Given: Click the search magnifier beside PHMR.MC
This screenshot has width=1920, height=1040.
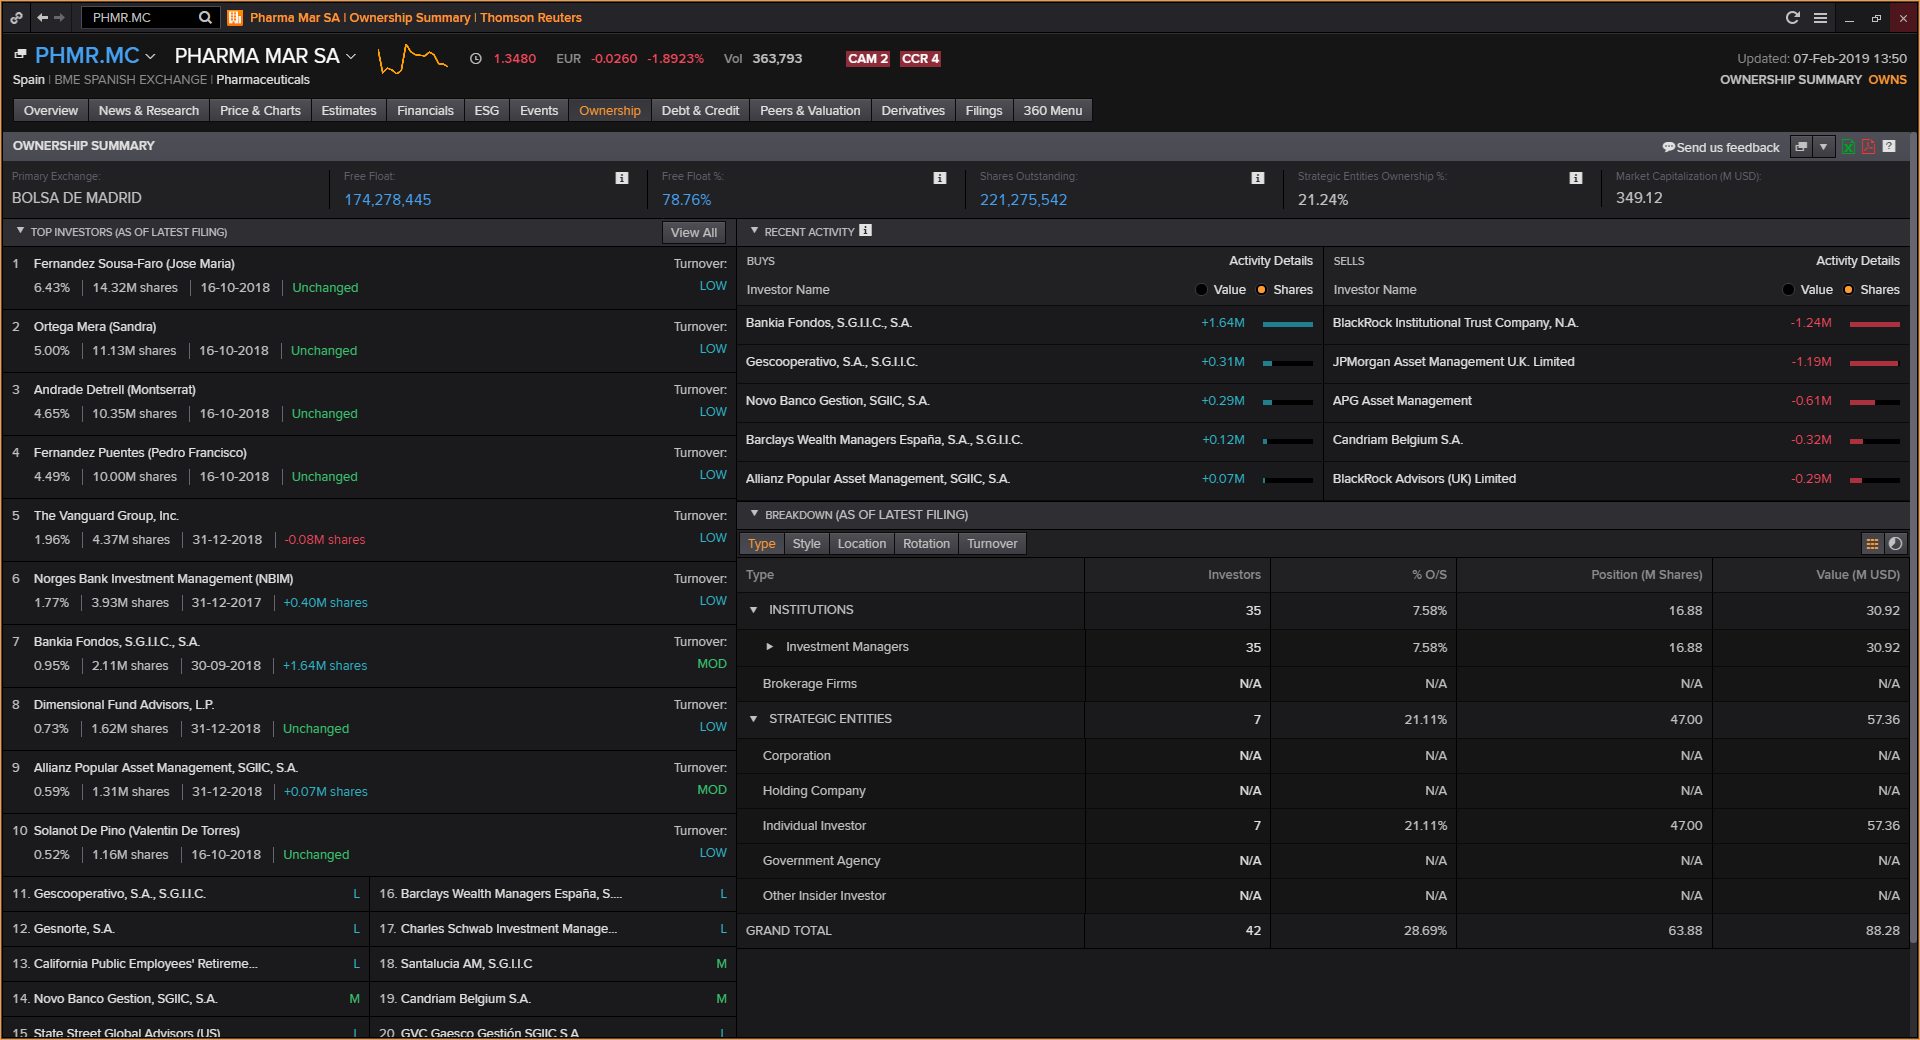Looking at the screenshot, I should [205, 17].
